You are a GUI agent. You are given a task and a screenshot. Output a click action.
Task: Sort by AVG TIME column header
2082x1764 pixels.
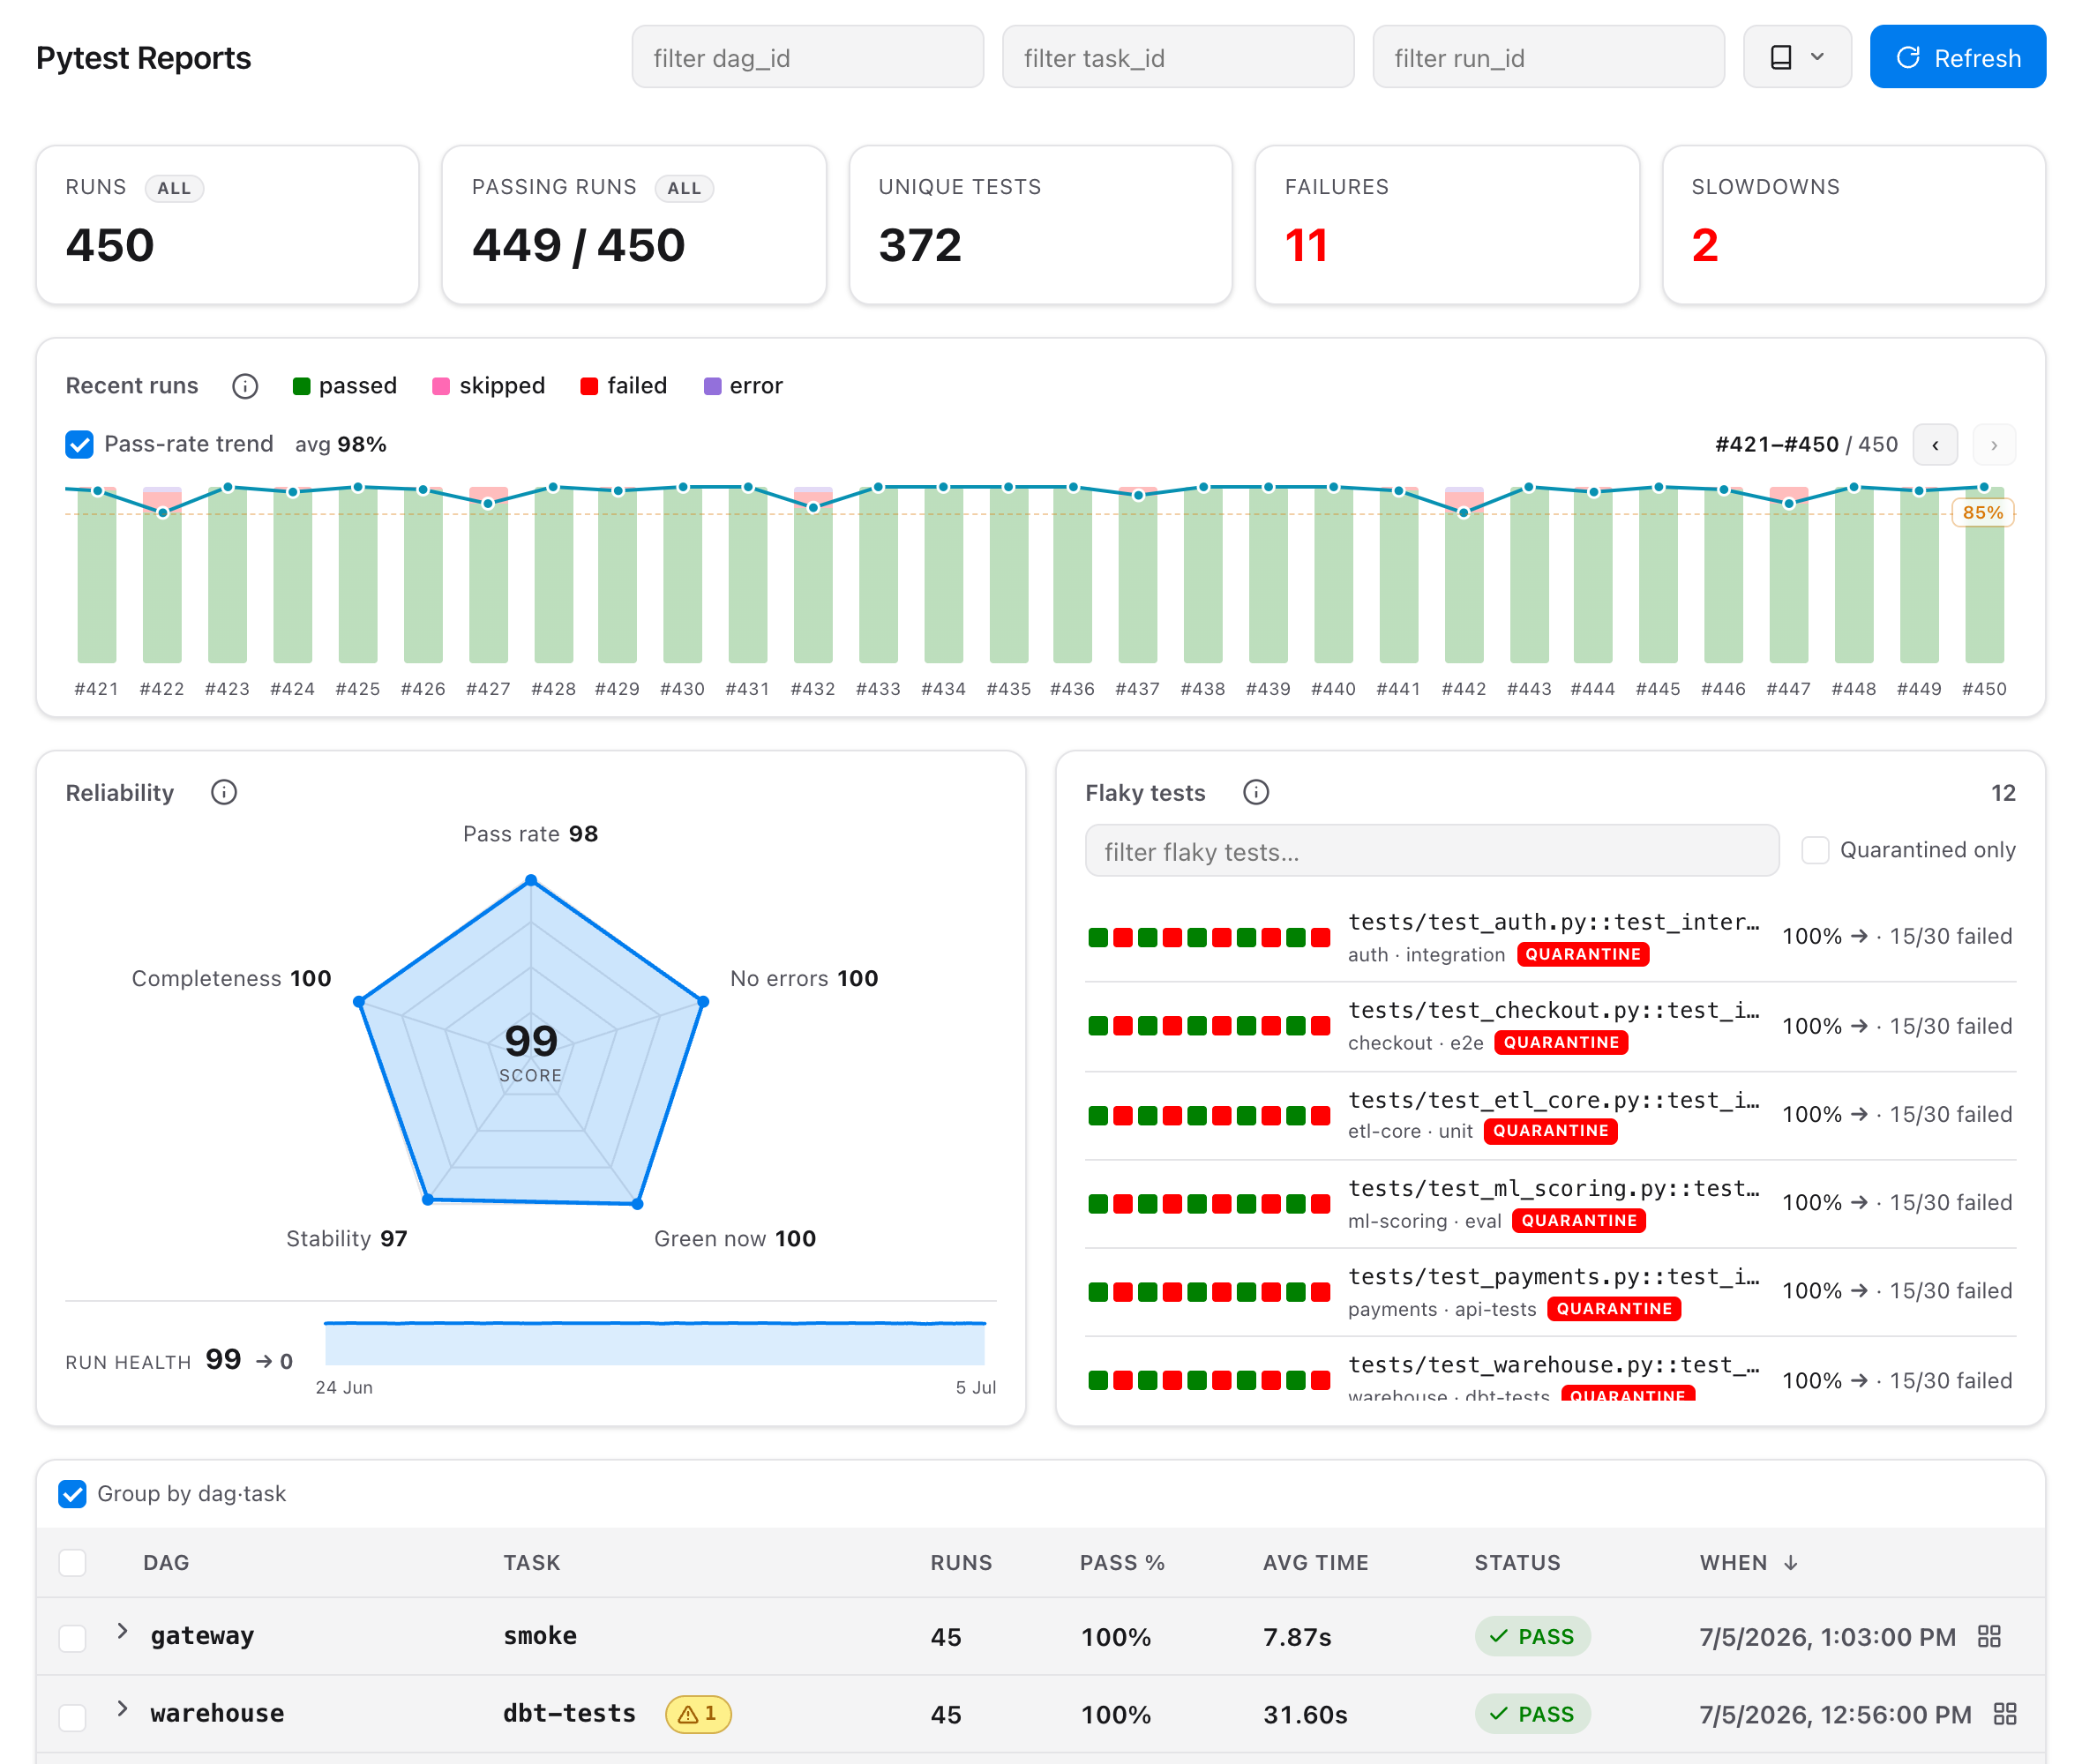coord(1315,1563)
